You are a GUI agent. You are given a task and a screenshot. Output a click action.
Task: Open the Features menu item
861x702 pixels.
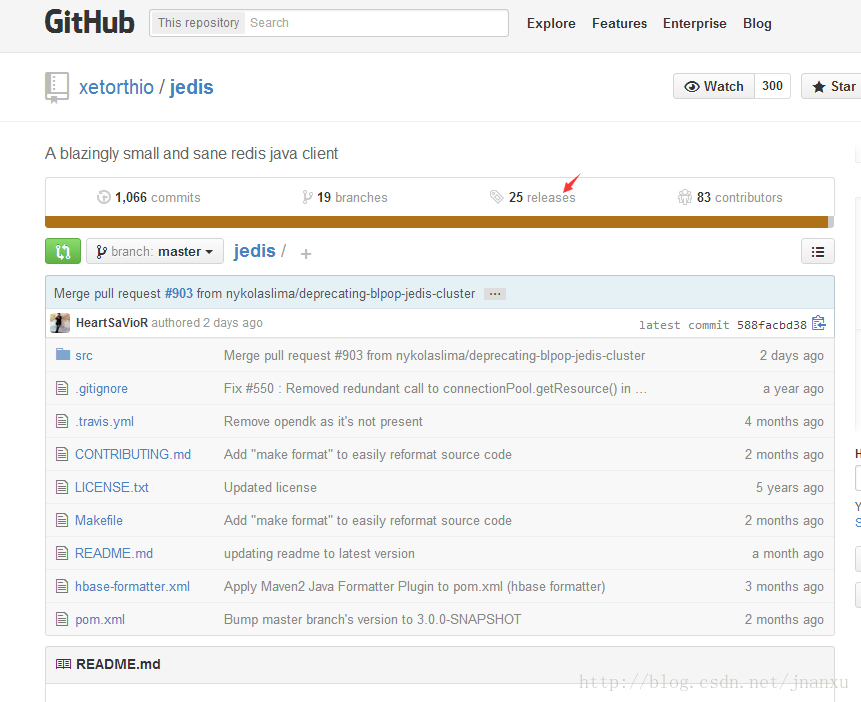pos(619,24)
